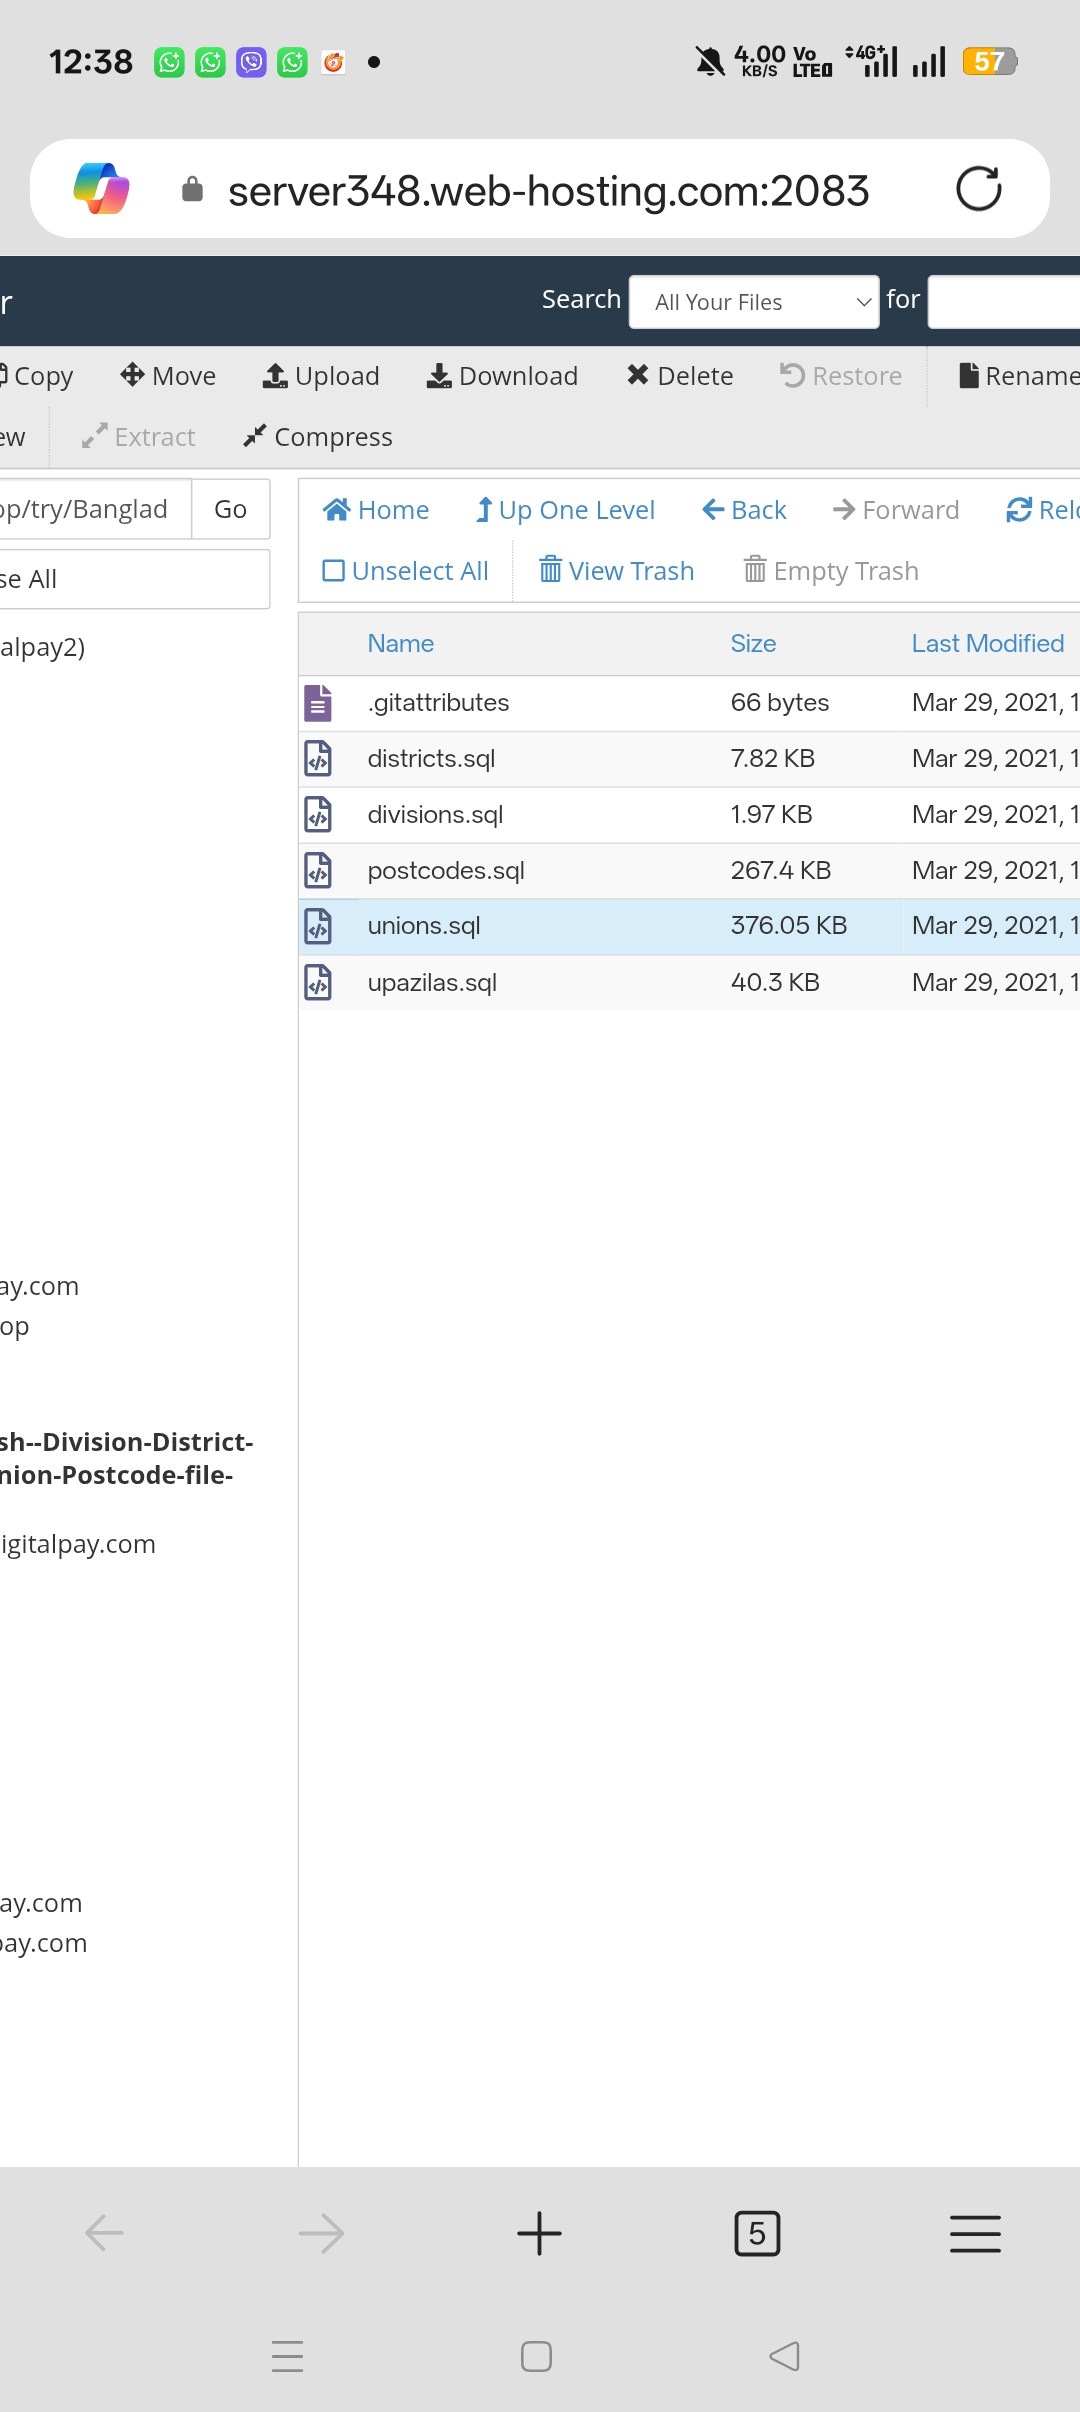This screenshot has width=1080, height=2412.
Task: Select the unions.sql file
Action: tap(689, 926)
